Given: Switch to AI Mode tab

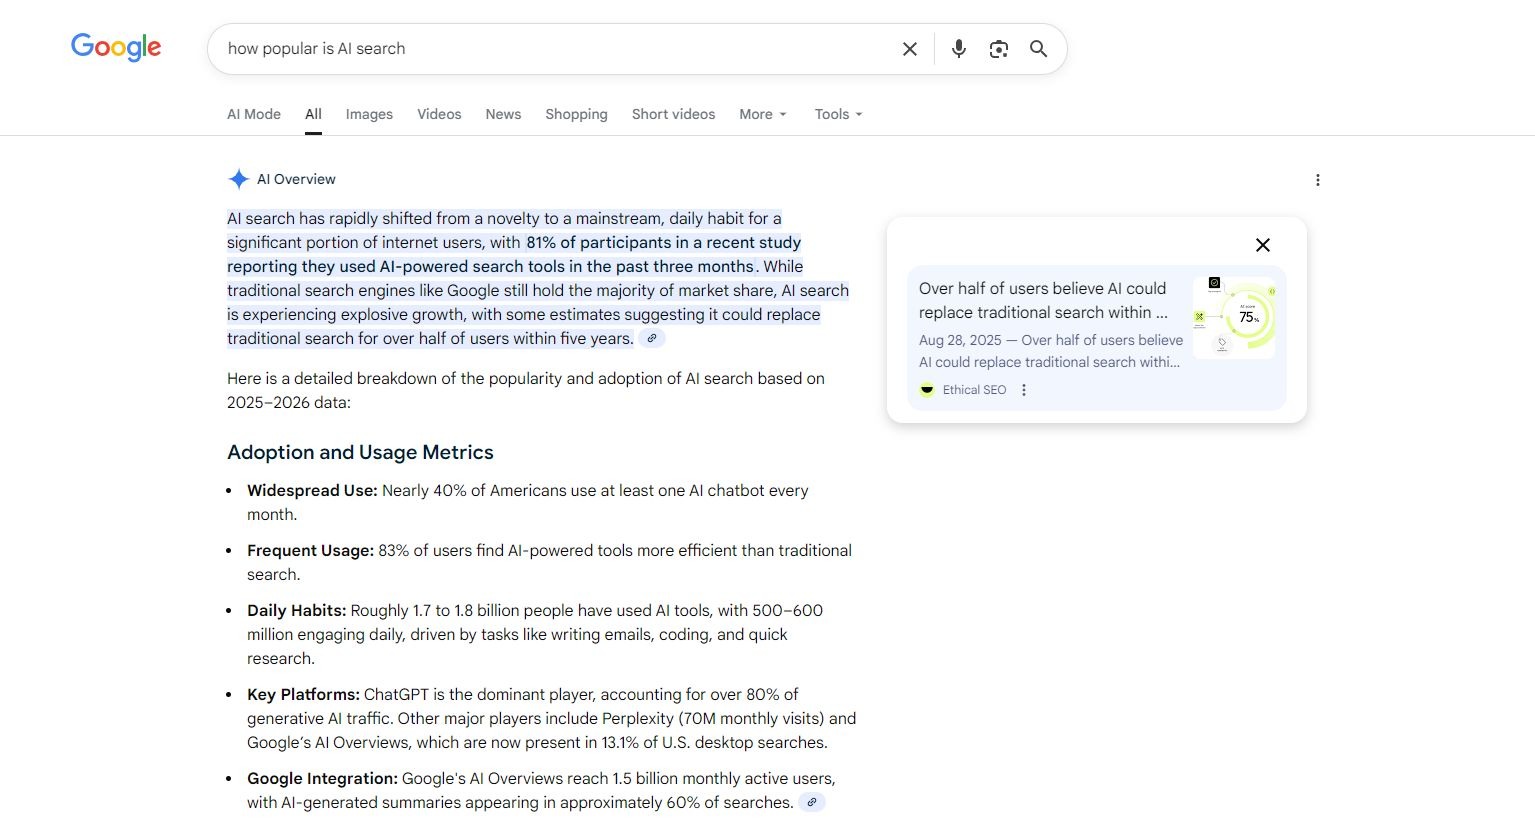Looking at the screenshot, I should pos(254,114).
